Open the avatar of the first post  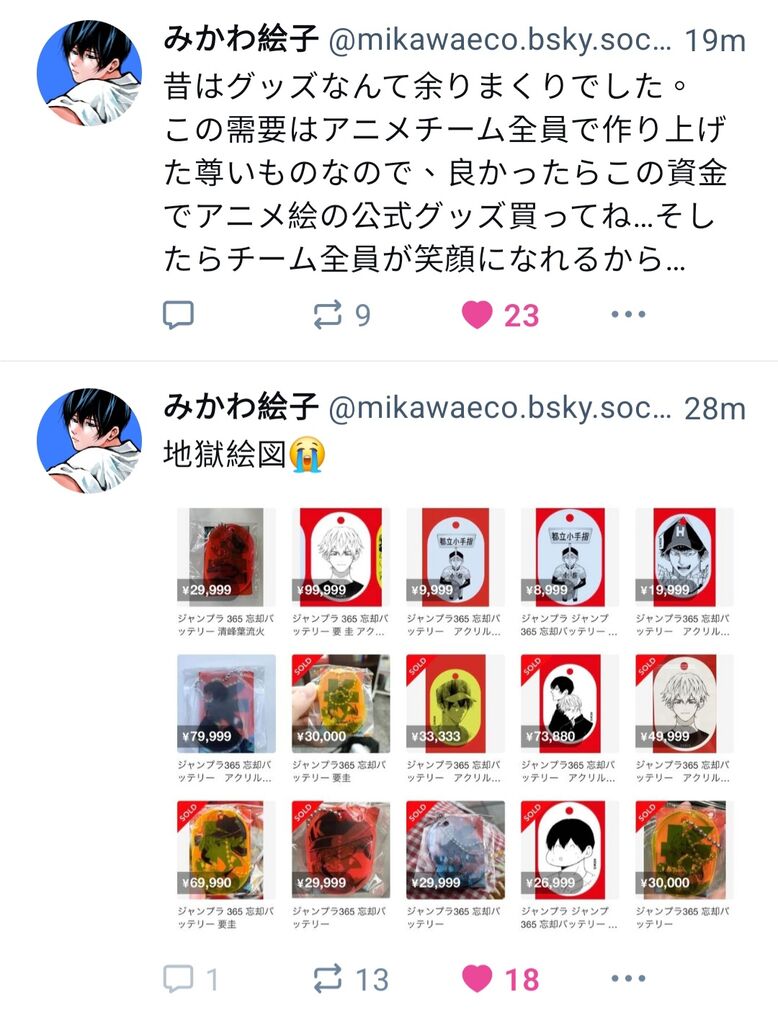pos(89,72)
